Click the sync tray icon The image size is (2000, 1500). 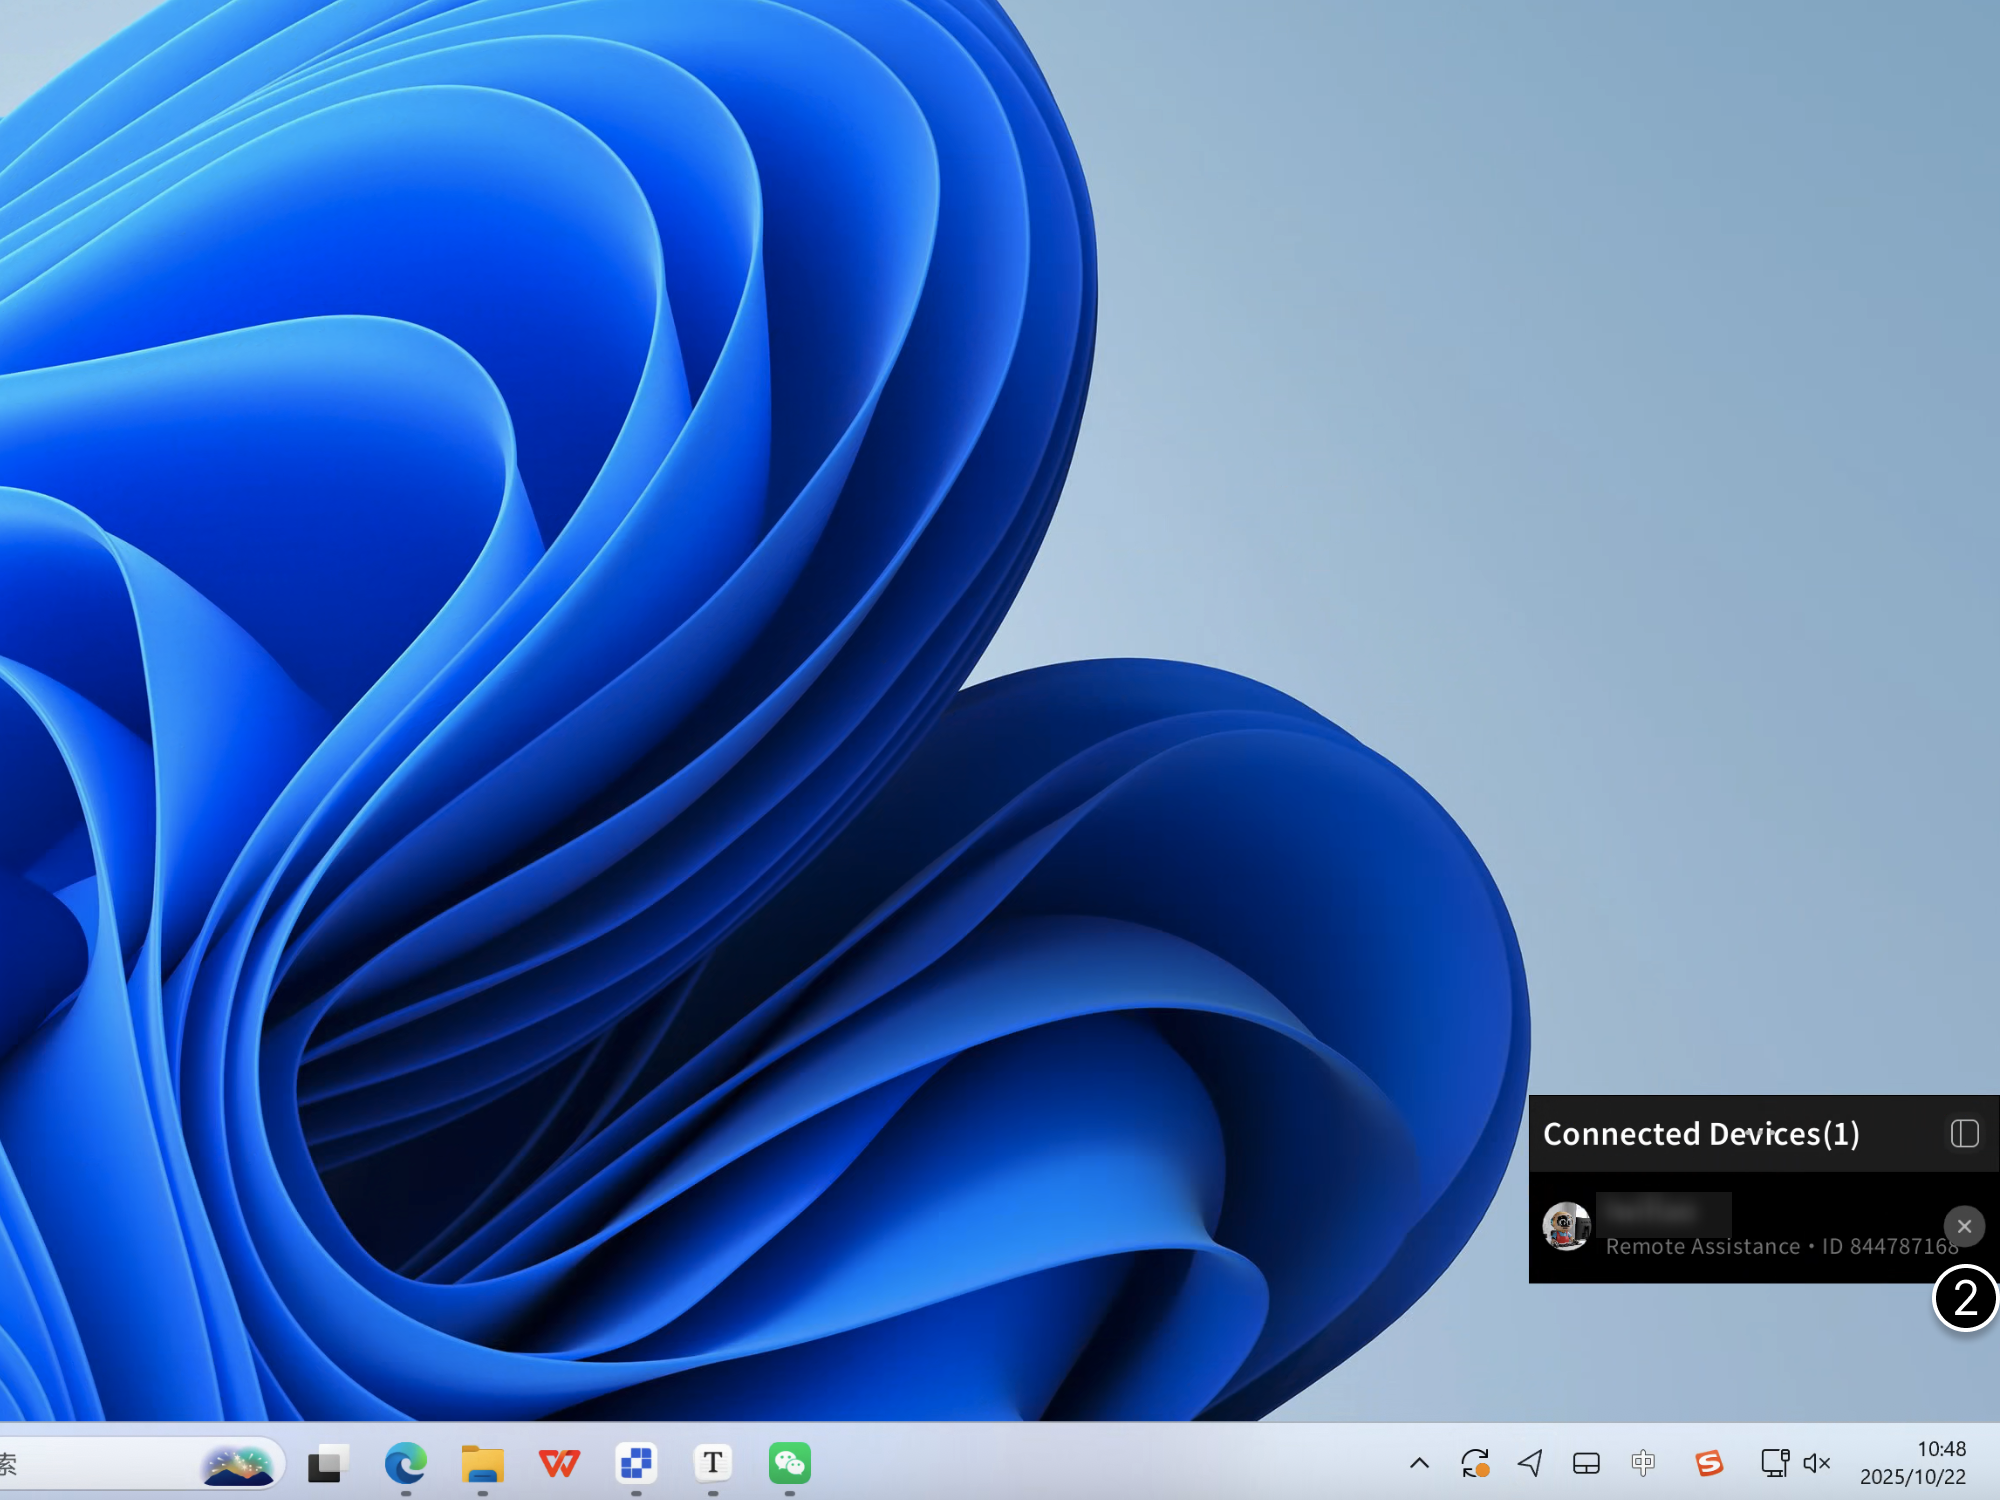pos(1475,1464)
